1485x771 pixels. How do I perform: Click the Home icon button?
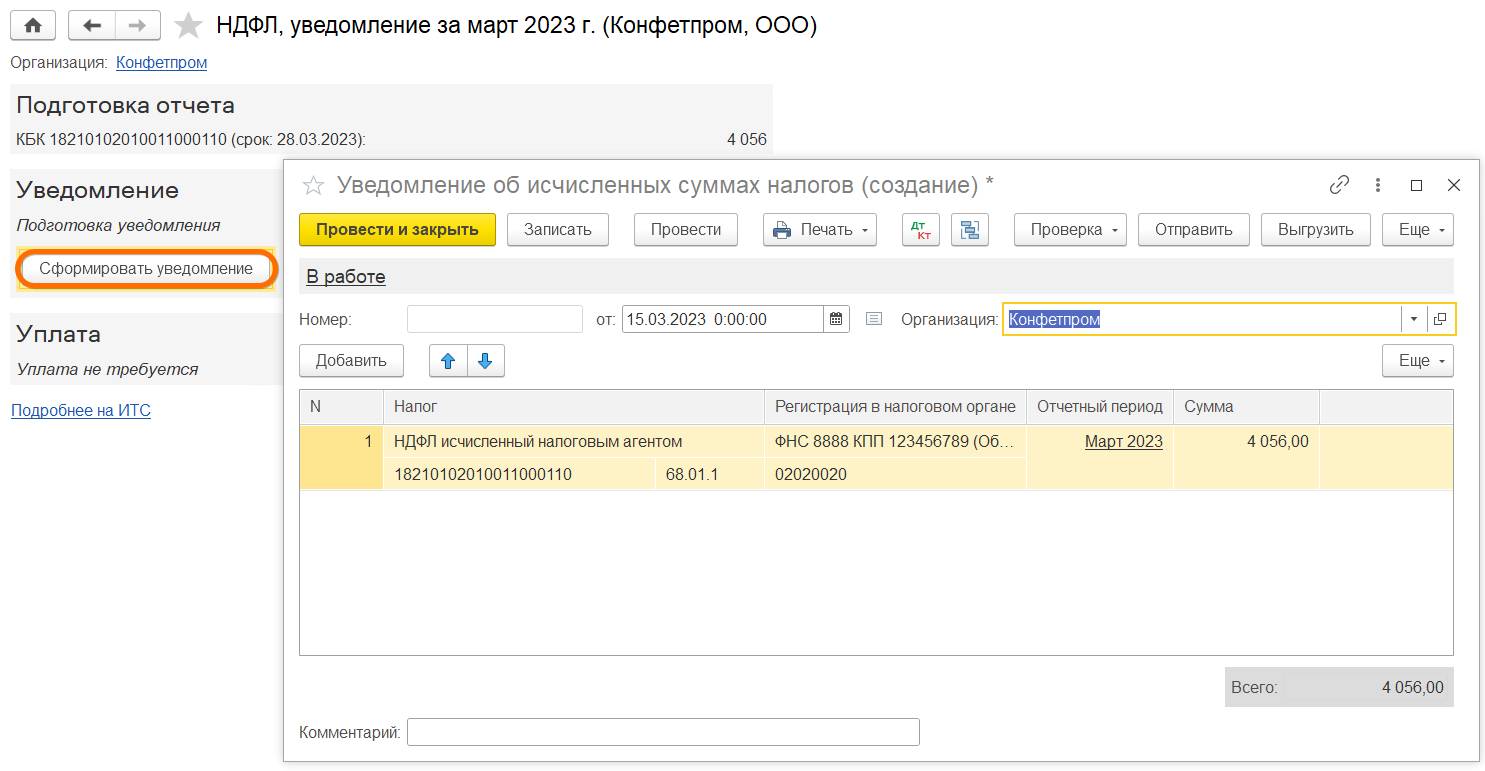(33, 25)
